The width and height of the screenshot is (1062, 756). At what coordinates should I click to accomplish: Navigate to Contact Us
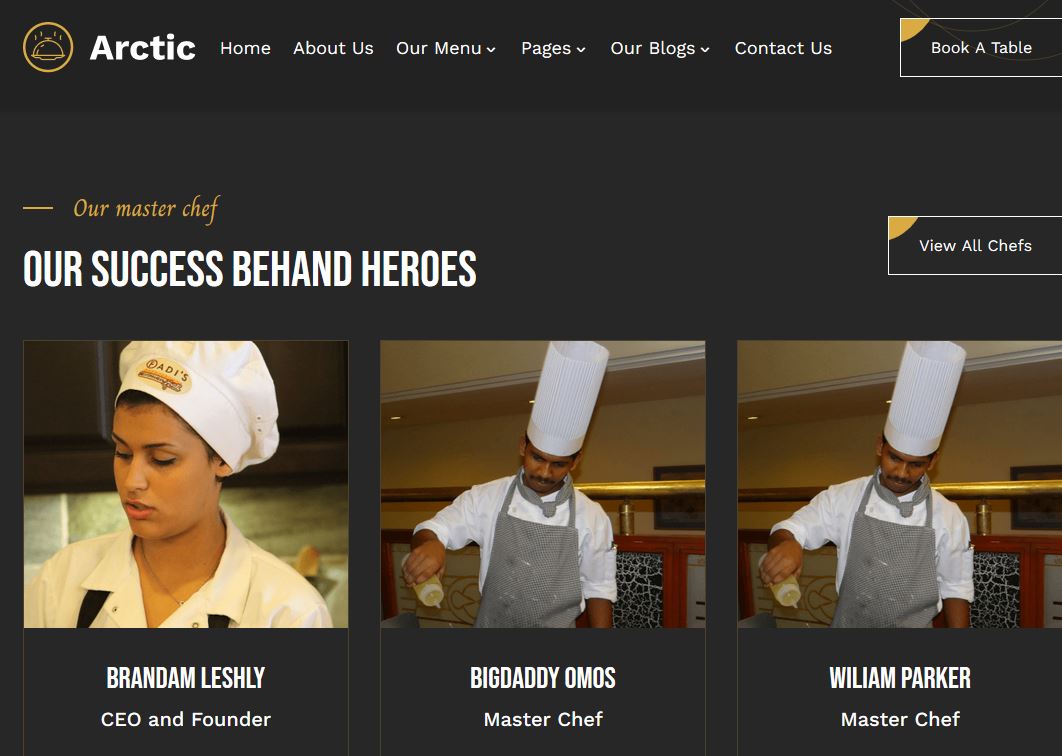click(x=783, y=48)
